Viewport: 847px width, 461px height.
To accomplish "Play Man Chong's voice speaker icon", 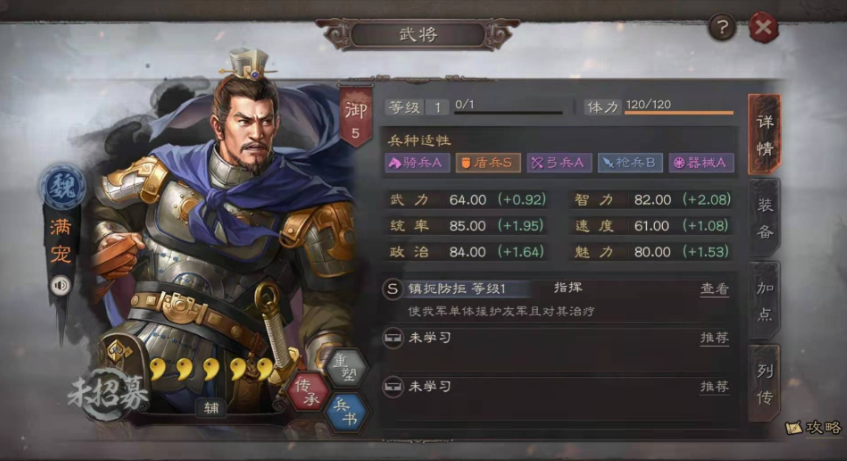I will click(x=60, y=285).
